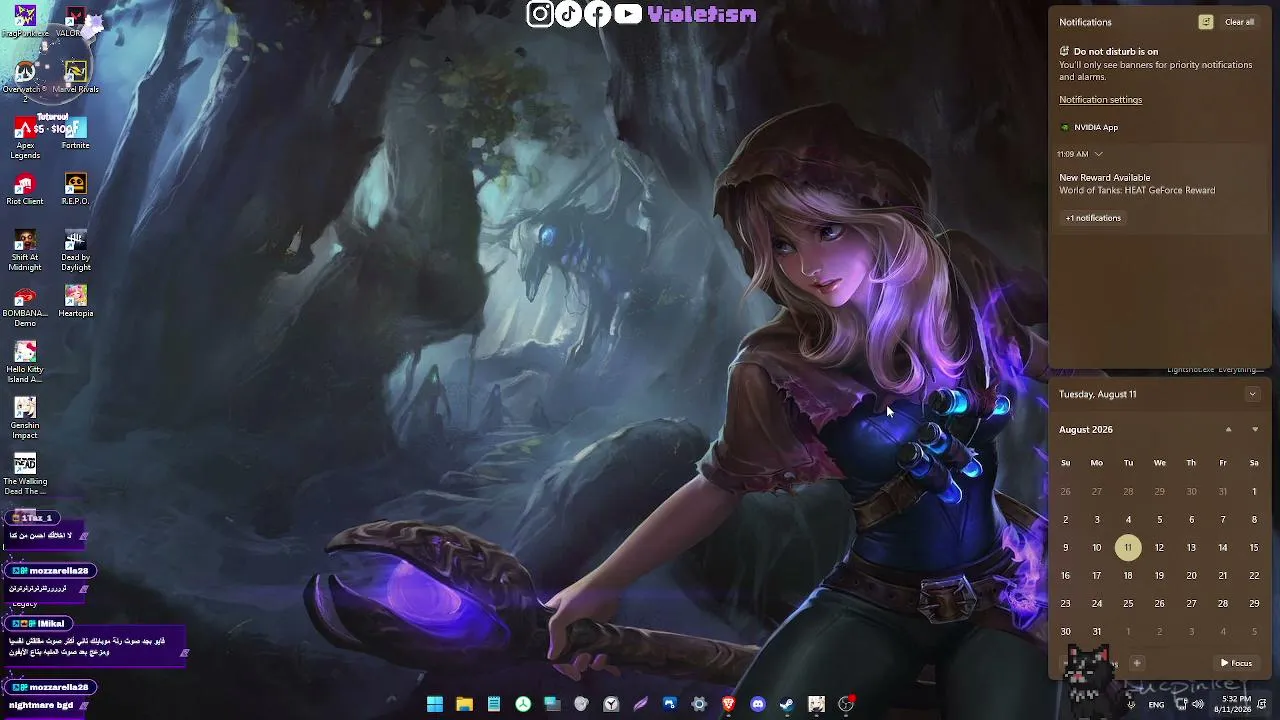Click the microphone icon in system tray
Viewport: 1280px width, 720px height.
[x=1131, y=705]
